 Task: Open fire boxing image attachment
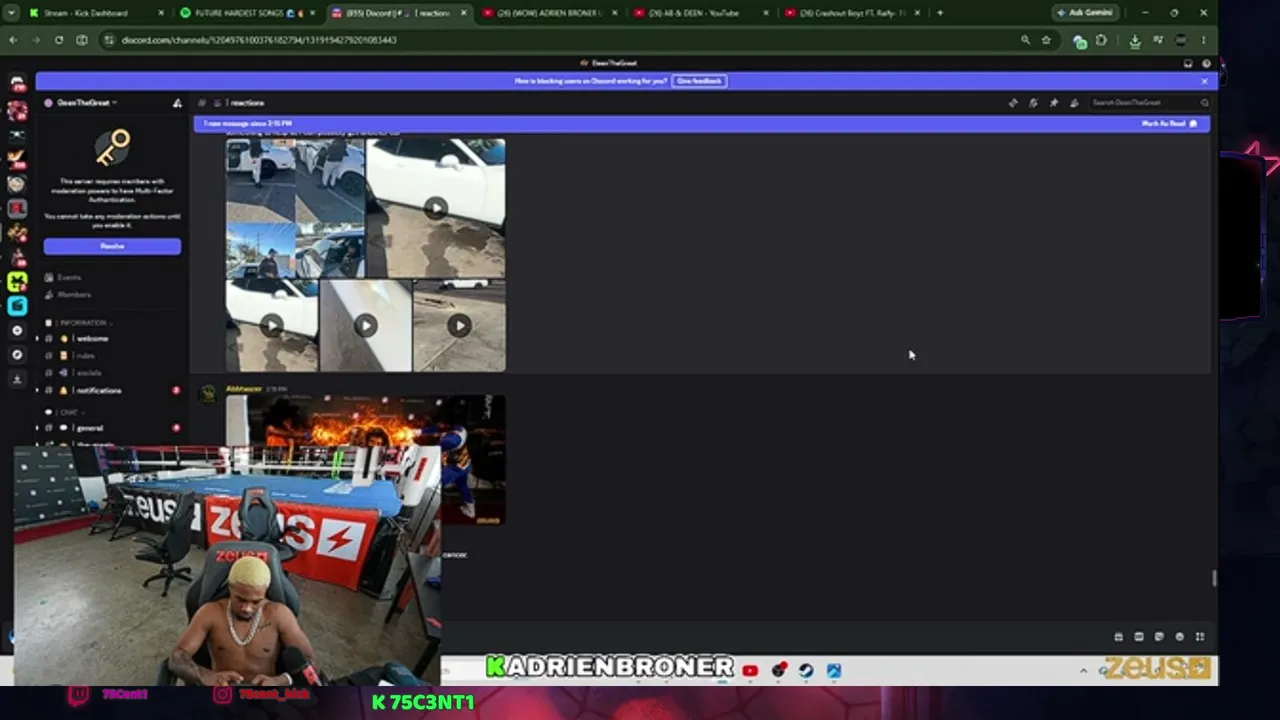365,460
